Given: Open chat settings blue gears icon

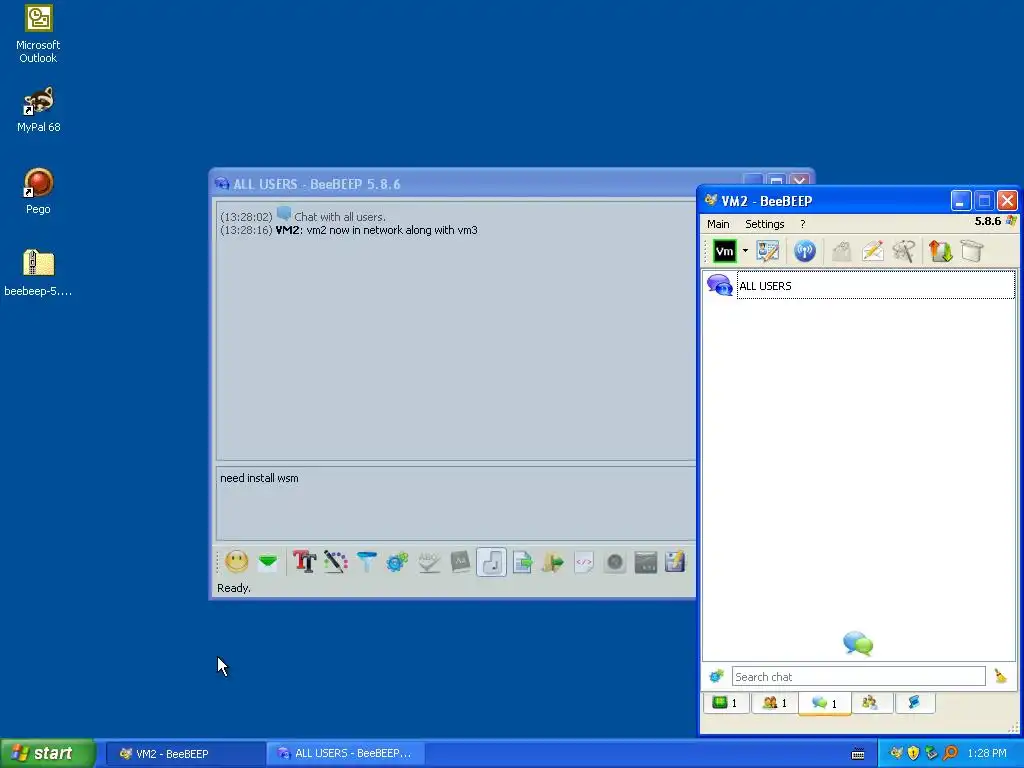Looking at the screenshot, I should (397, 562).
